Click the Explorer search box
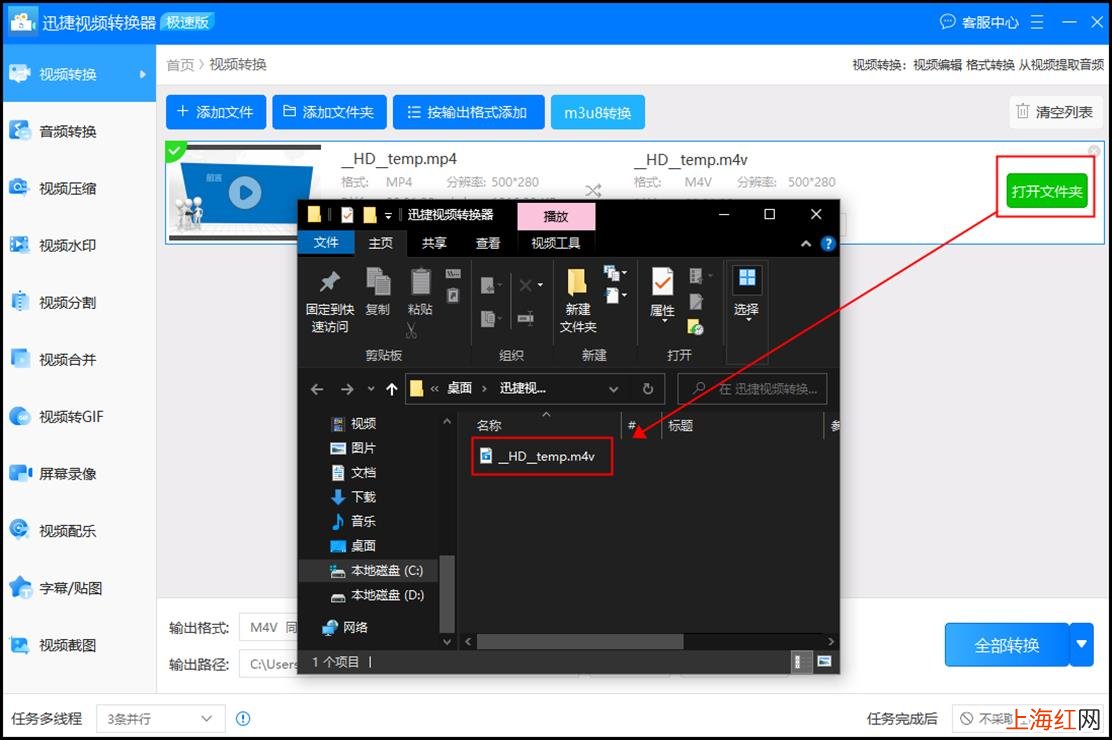Image resolution: width=1112 pixels, height=740 pixels. point(752,389)
